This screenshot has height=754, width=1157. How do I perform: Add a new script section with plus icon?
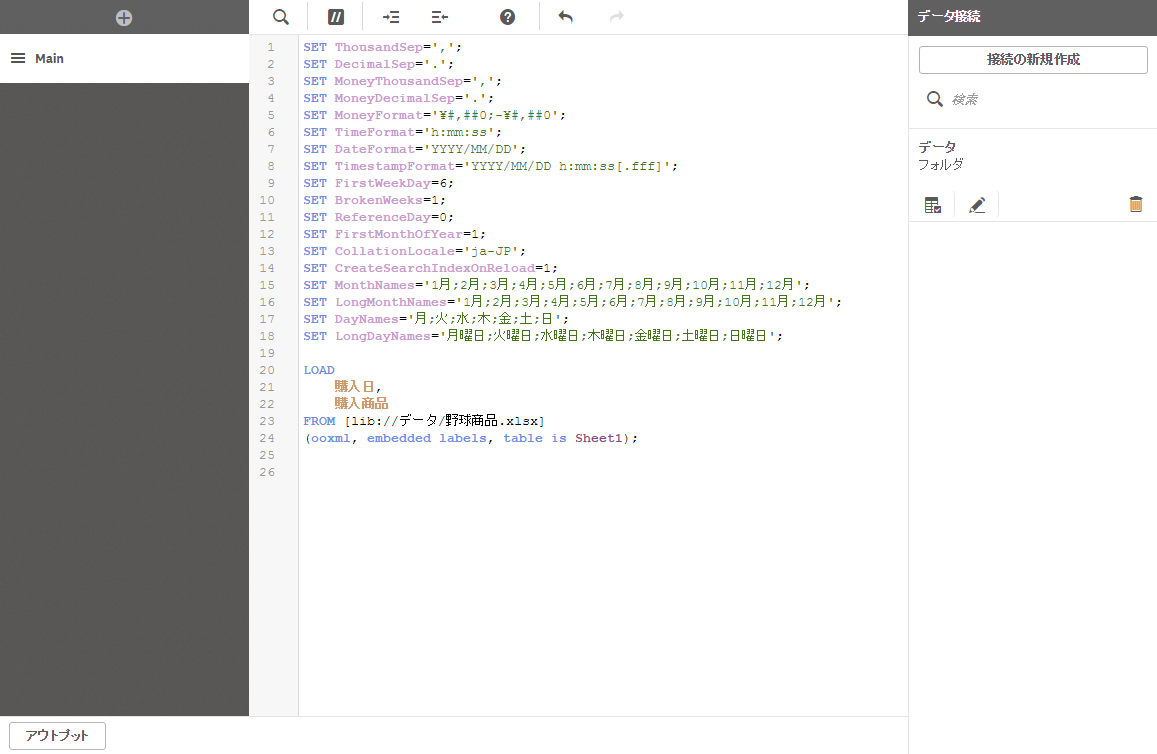pyautogui.click(x=124, y=18)
